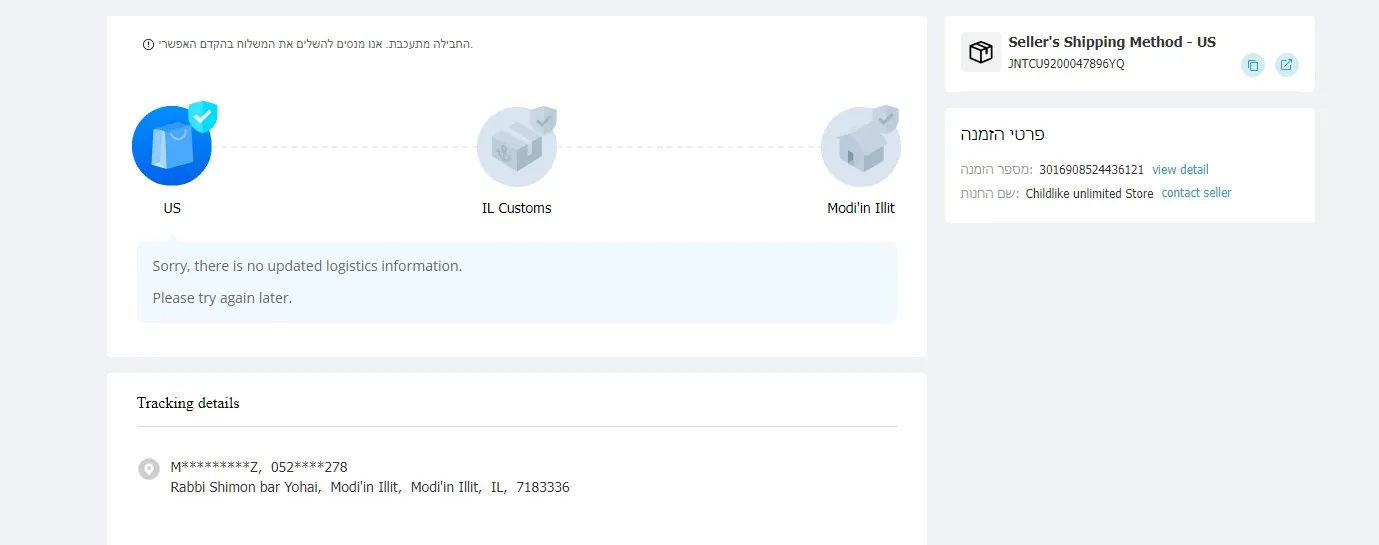Select the US shopping bag stage icon

click(171, 146)
